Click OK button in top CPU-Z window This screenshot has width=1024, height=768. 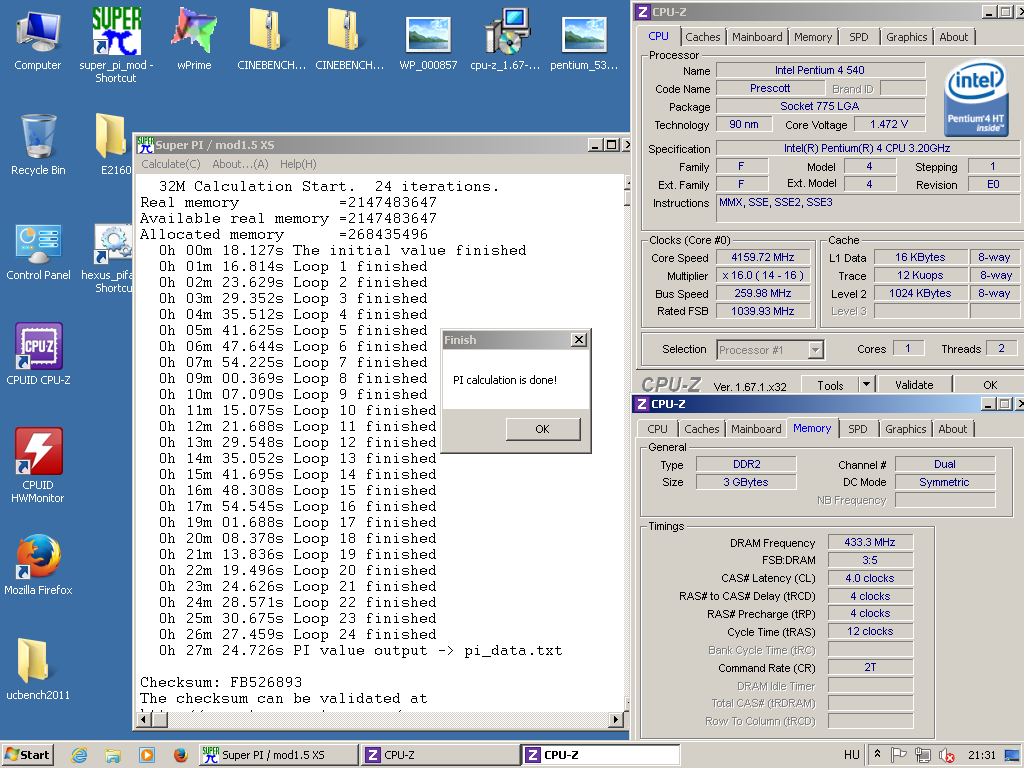[x=989, y=385]
